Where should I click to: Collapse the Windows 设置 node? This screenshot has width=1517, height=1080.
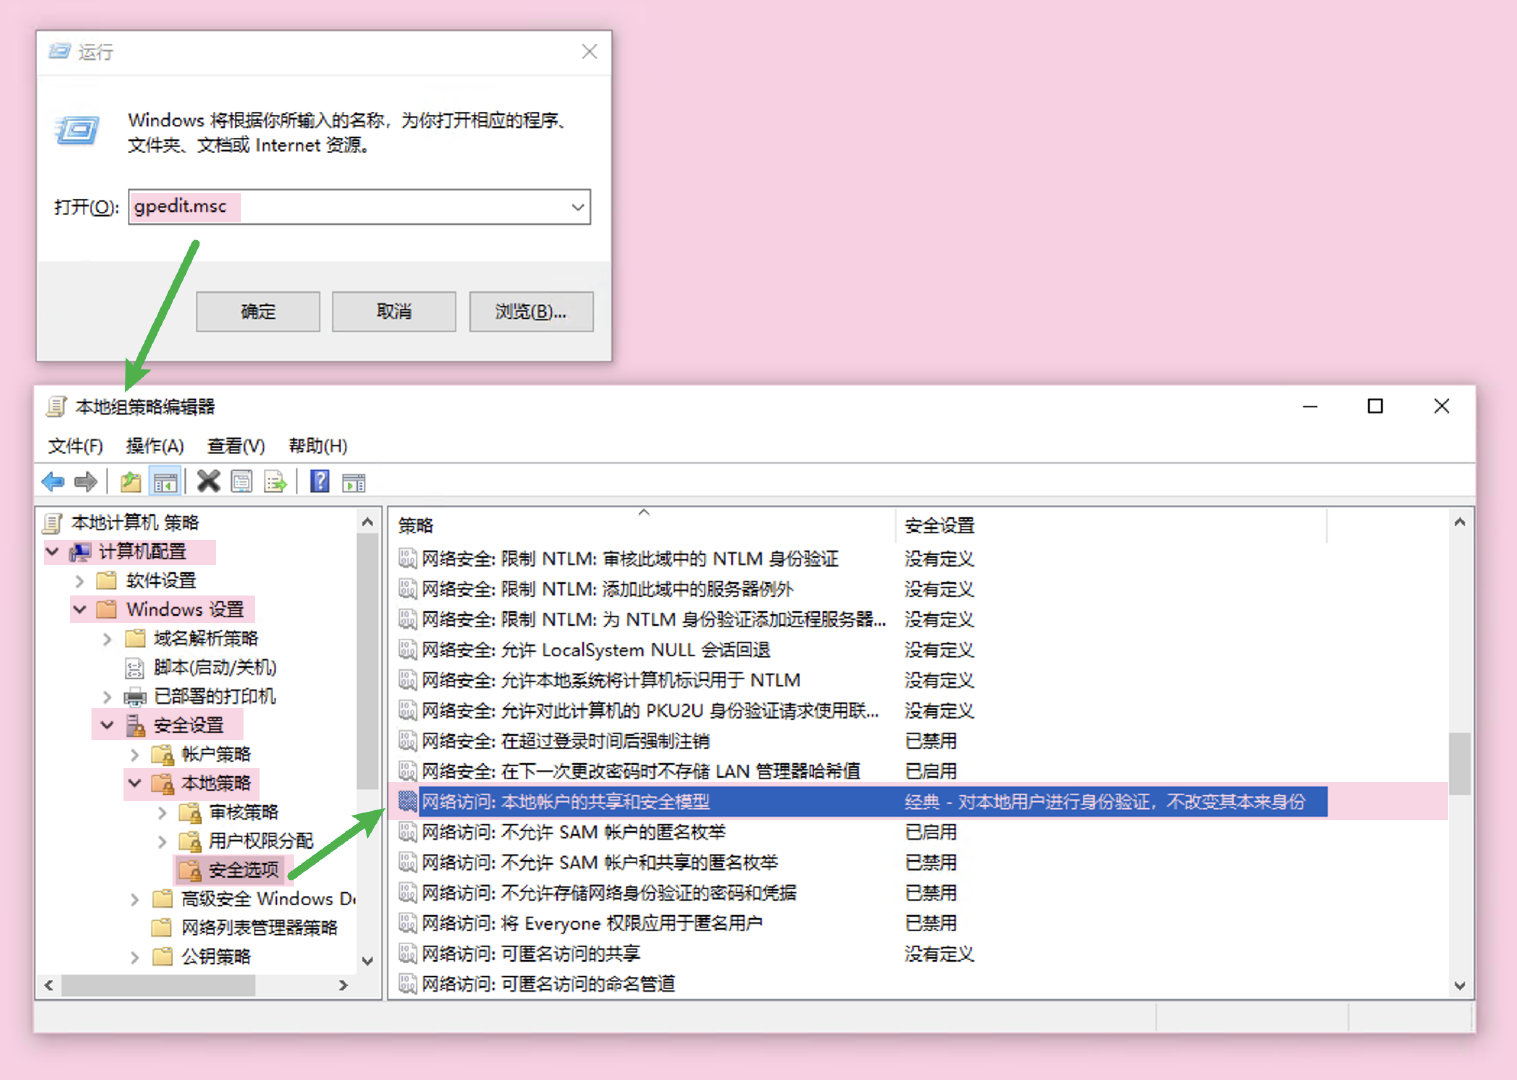tap(80, 609)
